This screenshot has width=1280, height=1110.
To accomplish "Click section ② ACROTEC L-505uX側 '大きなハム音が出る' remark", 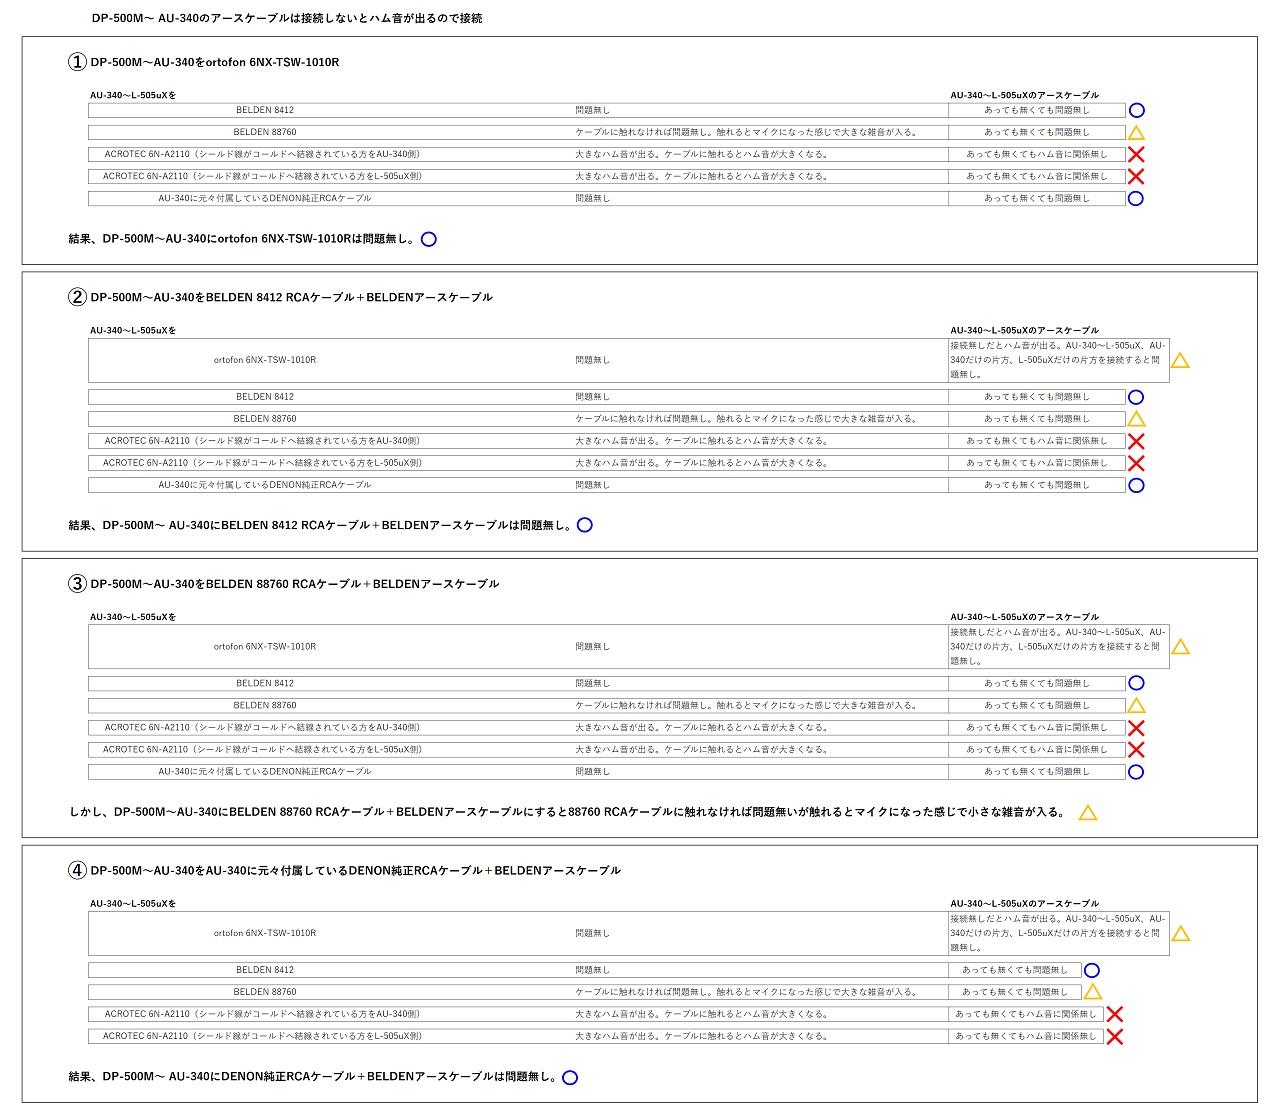I will pos(702,463).
